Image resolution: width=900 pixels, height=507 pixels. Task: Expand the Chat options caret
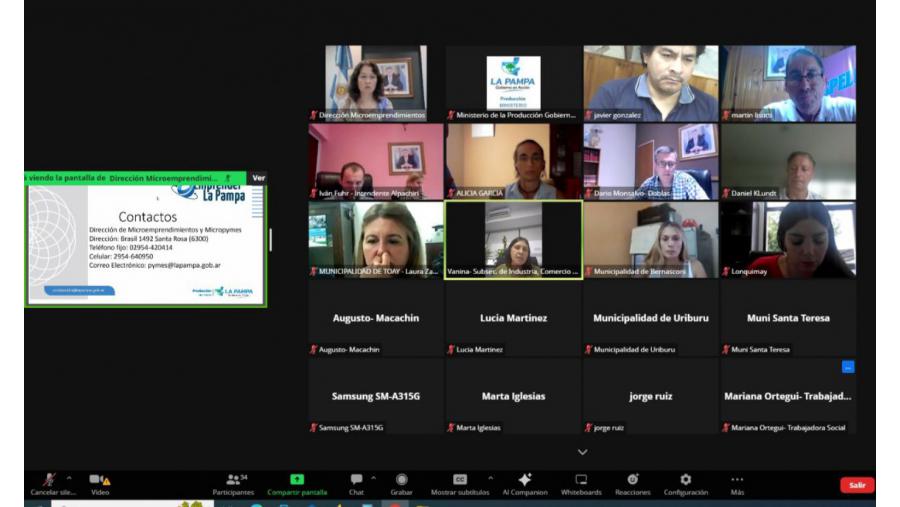[x=374, y=478]
